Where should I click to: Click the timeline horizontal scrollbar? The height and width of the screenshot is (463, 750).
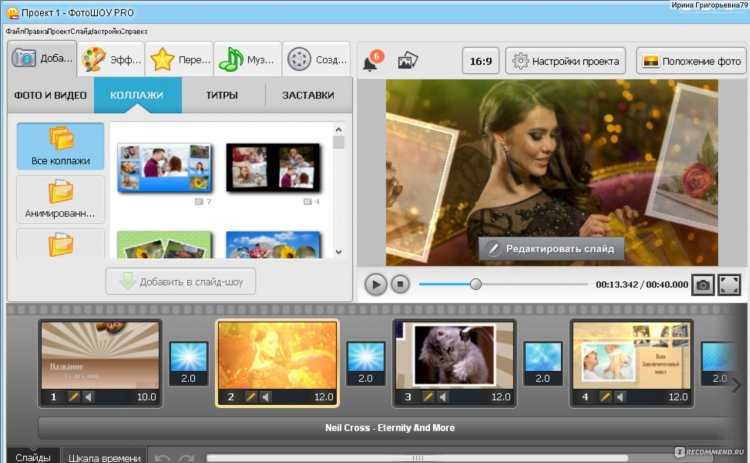click(x=417, y=458)
